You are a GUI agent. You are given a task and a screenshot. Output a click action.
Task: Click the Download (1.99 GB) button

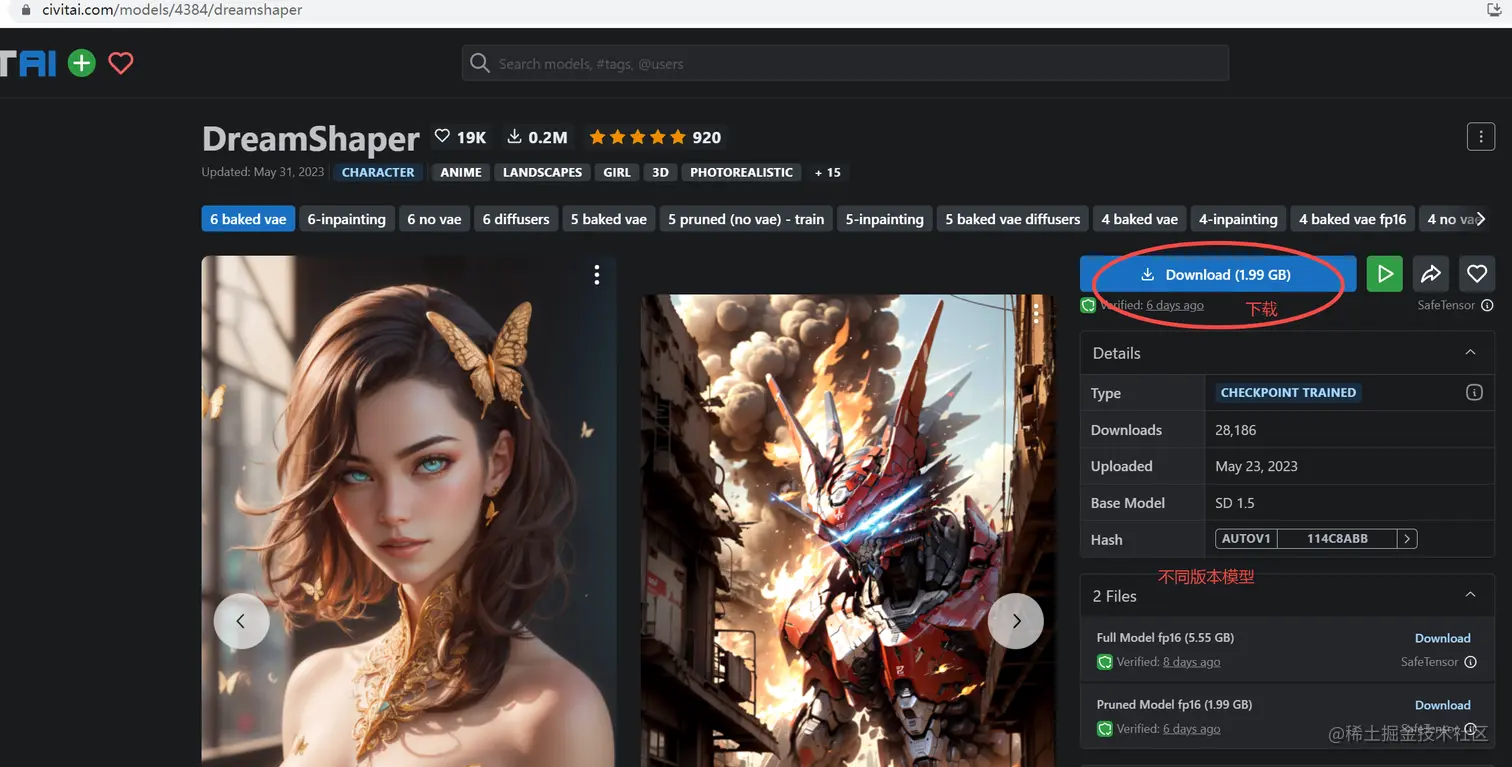coord(1218,274)
